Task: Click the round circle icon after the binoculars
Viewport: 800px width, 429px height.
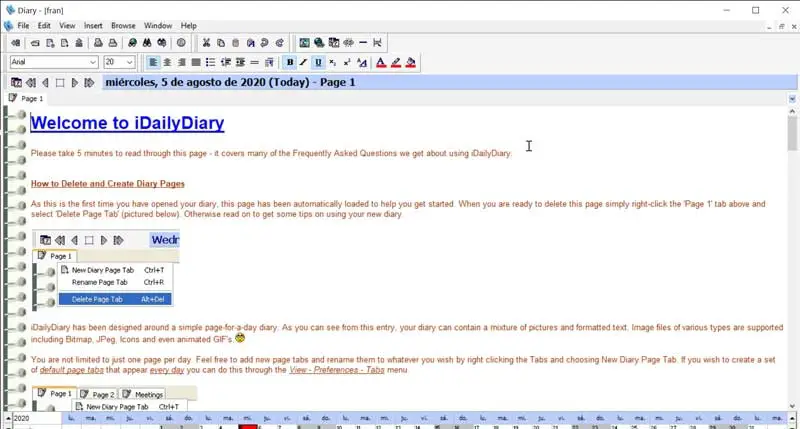Action: (181, 43)
